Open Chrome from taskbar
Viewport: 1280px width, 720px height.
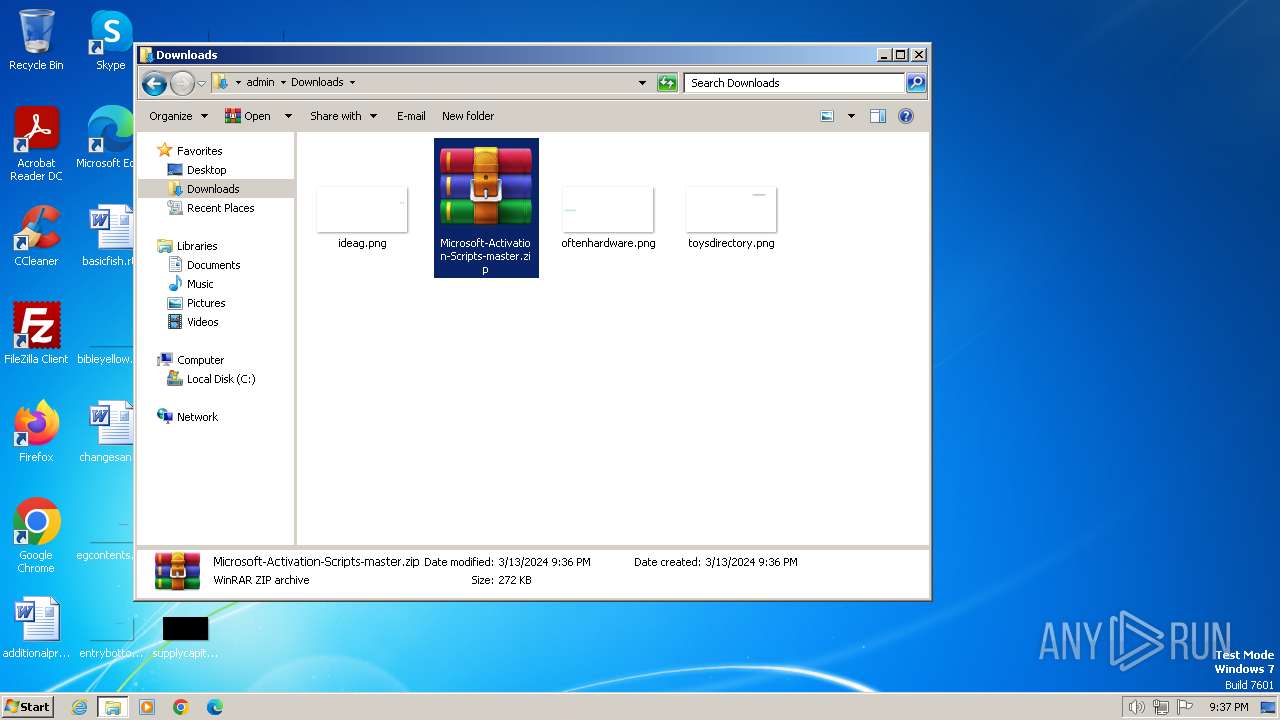[x=180, y=707]
